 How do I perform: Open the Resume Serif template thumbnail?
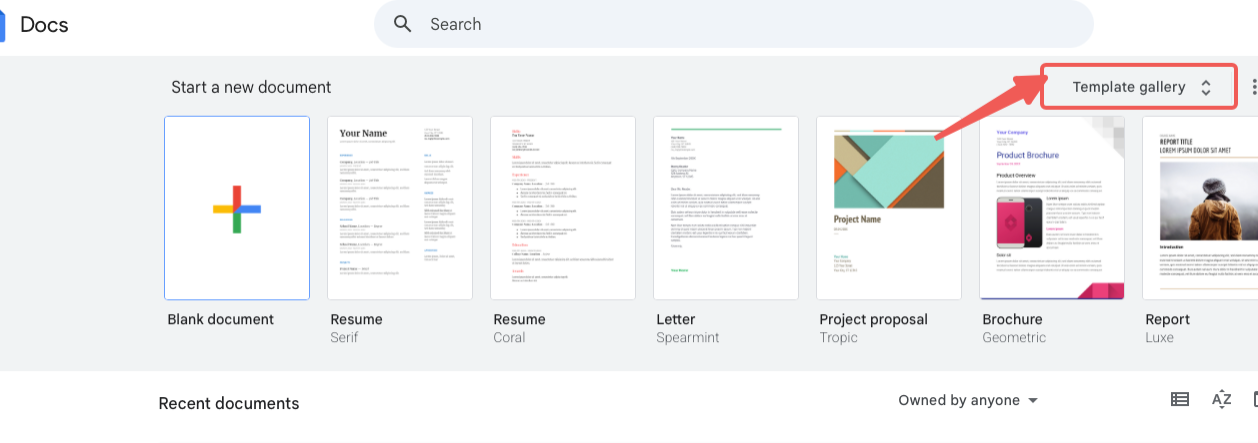point(400,208)
